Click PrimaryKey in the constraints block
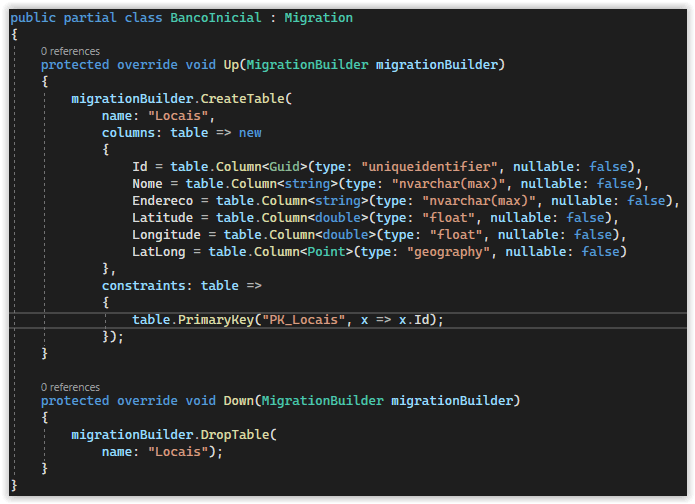695x504 pixels. click(216, 320)
